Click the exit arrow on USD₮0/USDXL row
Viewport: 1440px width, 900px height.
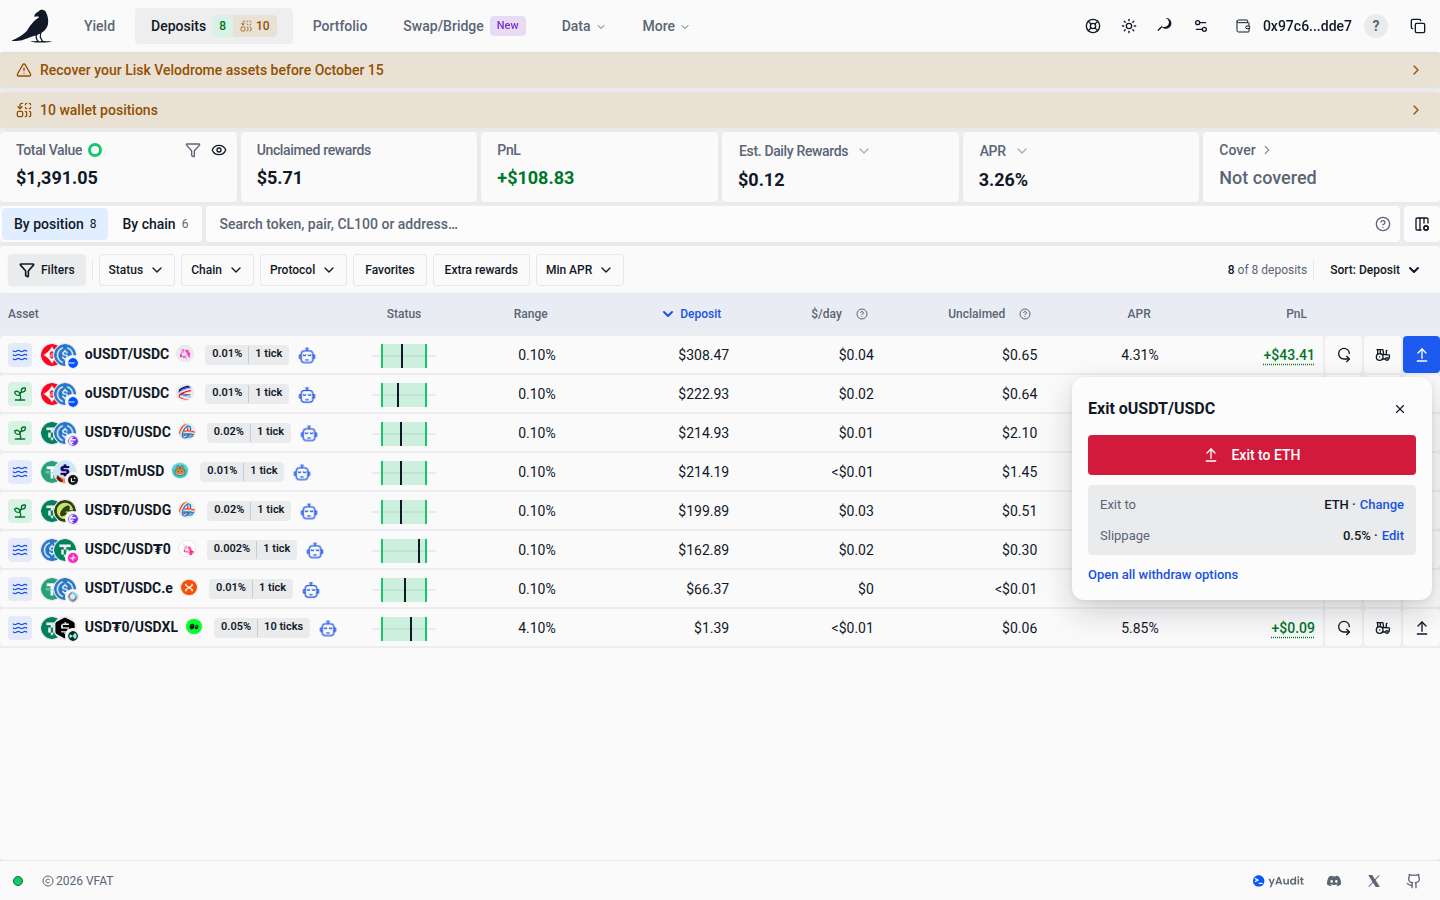click(x=1422, y=628)
